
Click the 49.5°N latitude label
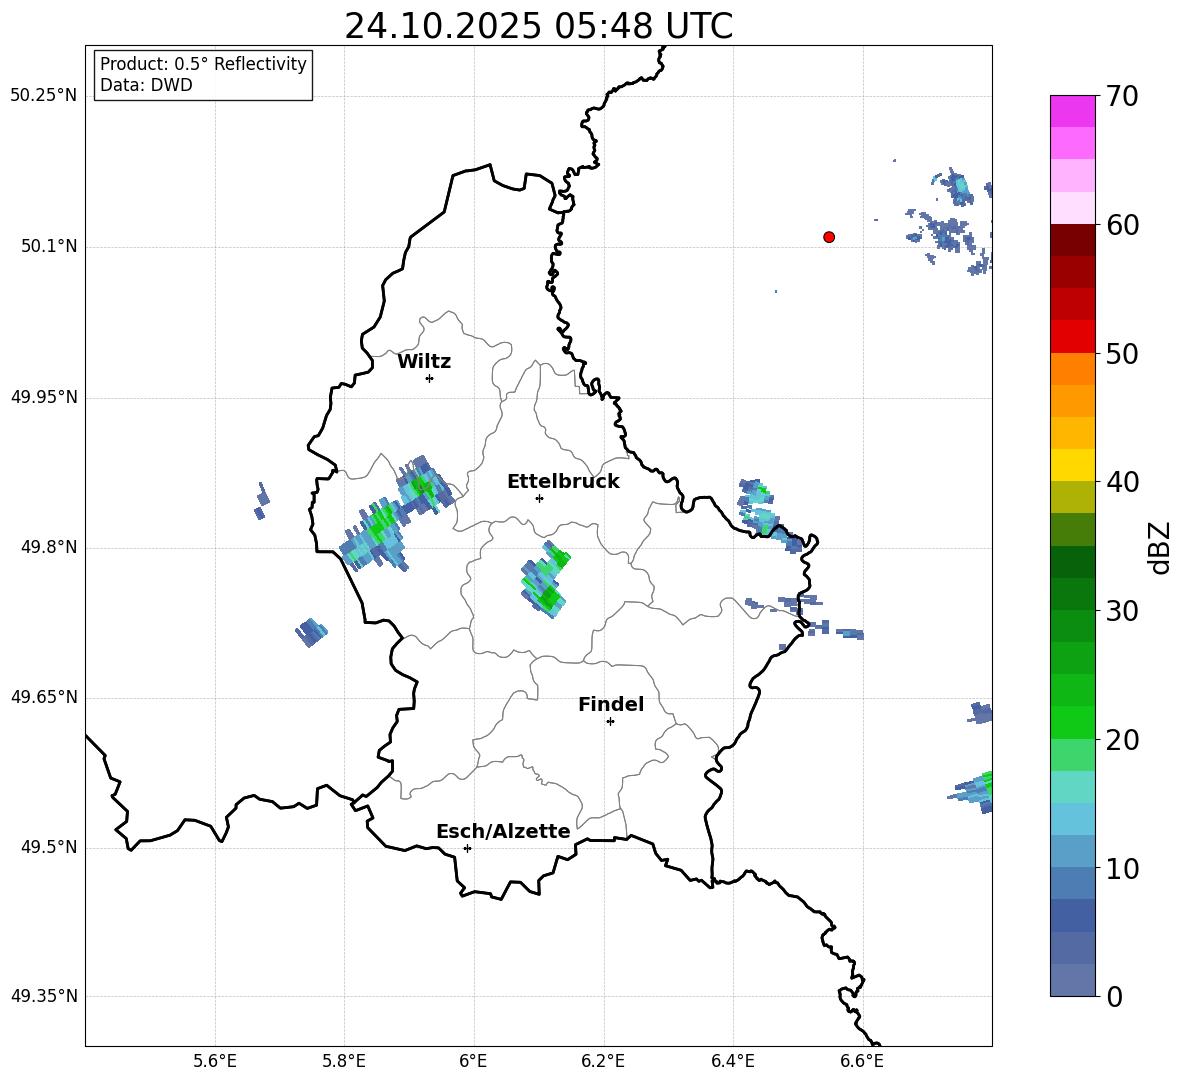(x=49, y=847)
